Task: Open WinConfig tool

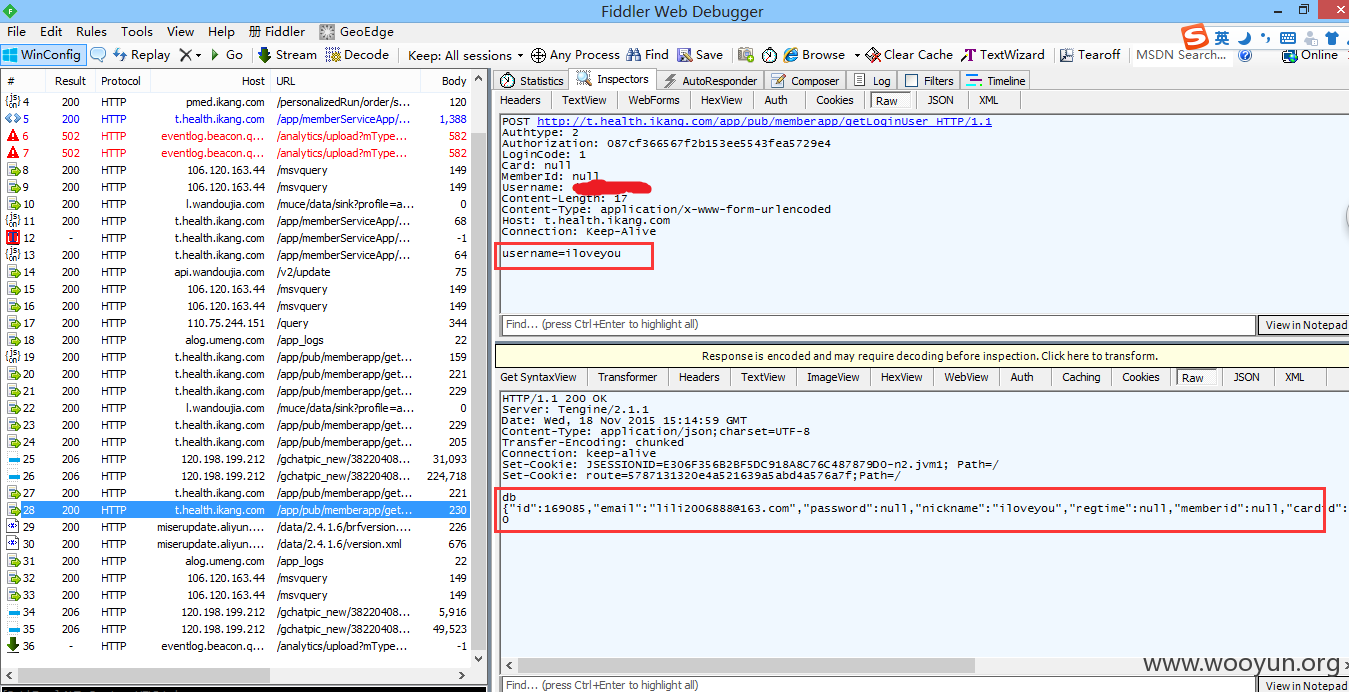Action: 43,55
